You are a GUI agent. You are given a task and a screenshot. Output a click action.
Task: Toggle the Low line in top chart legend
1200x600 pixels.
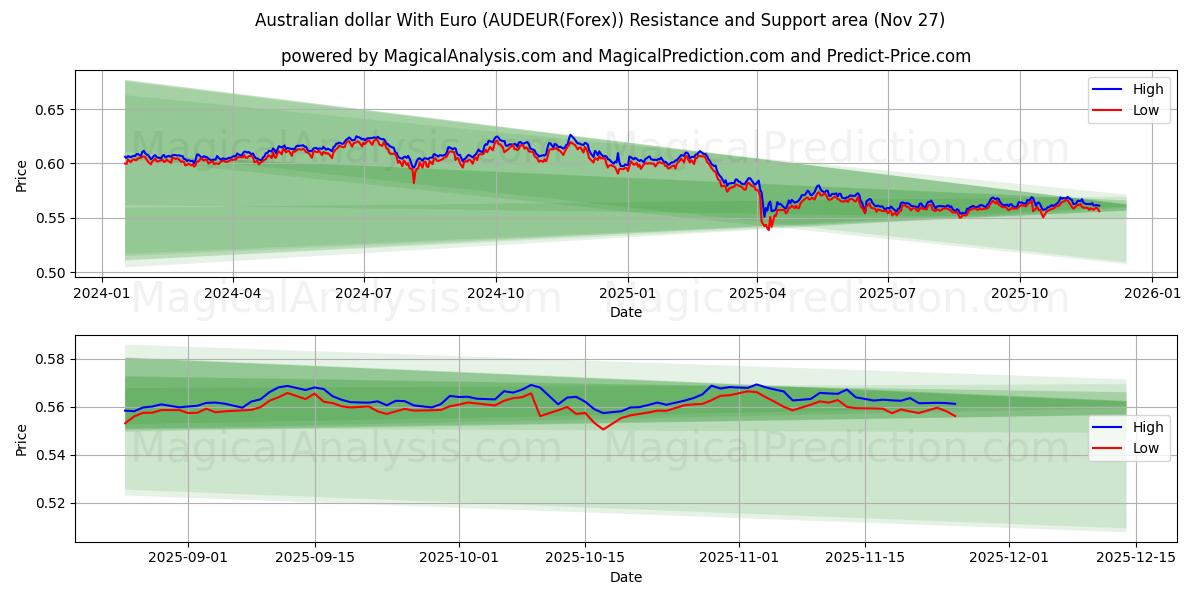[x=1143, y=109]
